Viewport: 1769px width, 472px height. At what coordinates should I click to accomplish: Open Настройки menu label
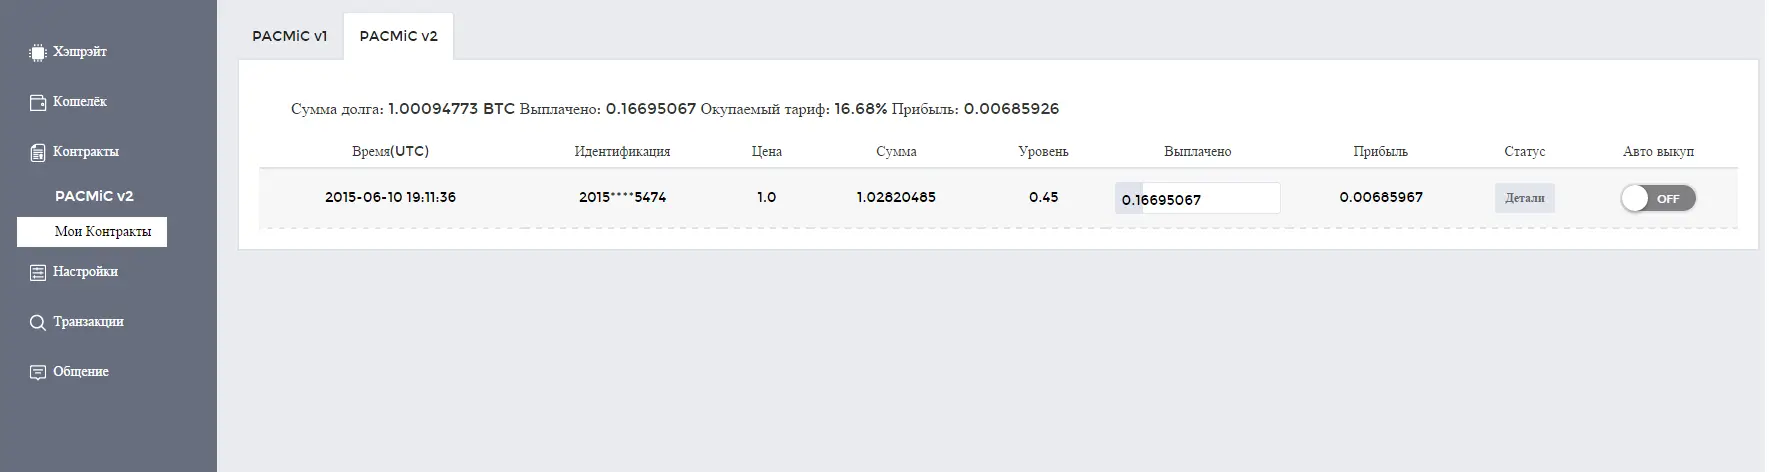click(x=85, y=272)
